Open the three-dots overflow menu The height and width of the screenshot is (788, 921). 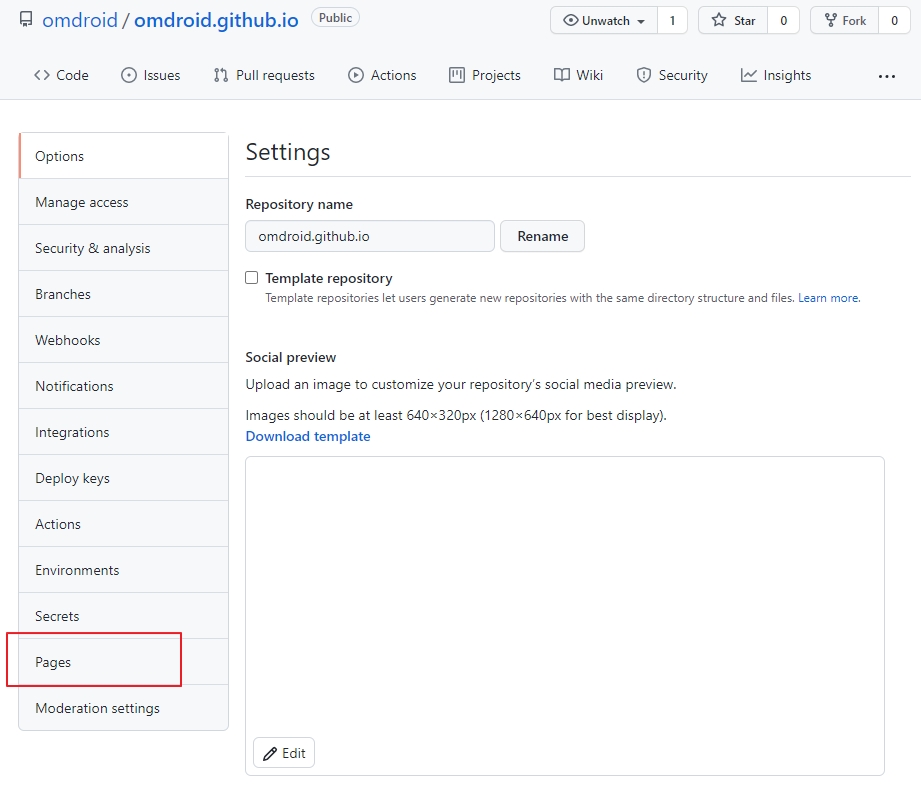click(886, 76)
